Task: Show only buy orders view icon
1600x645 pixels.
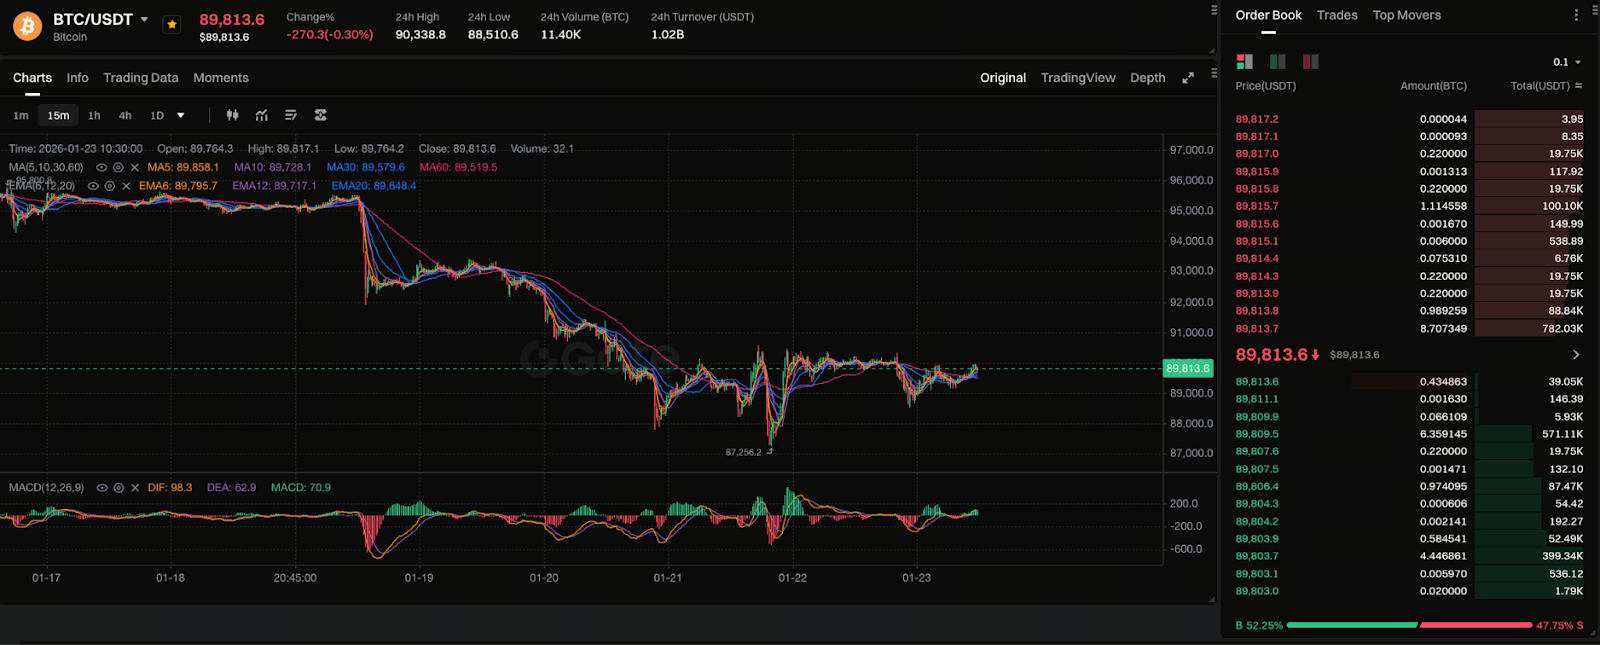Action: pyautogui.click(x=1277, y=62)
